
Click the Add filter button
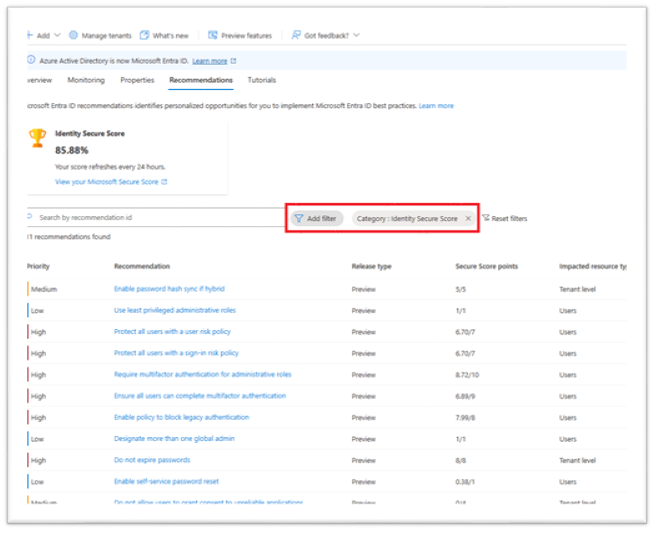click(317, 219)
